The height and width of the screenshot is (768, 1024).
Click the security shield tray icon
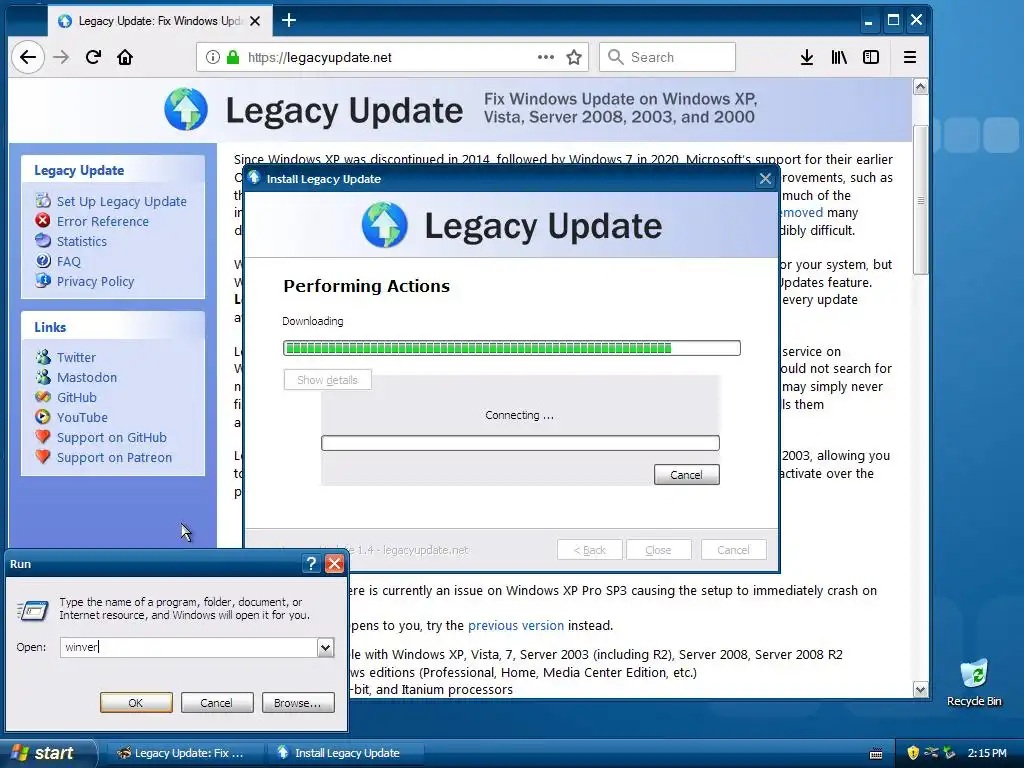point(913,753)
